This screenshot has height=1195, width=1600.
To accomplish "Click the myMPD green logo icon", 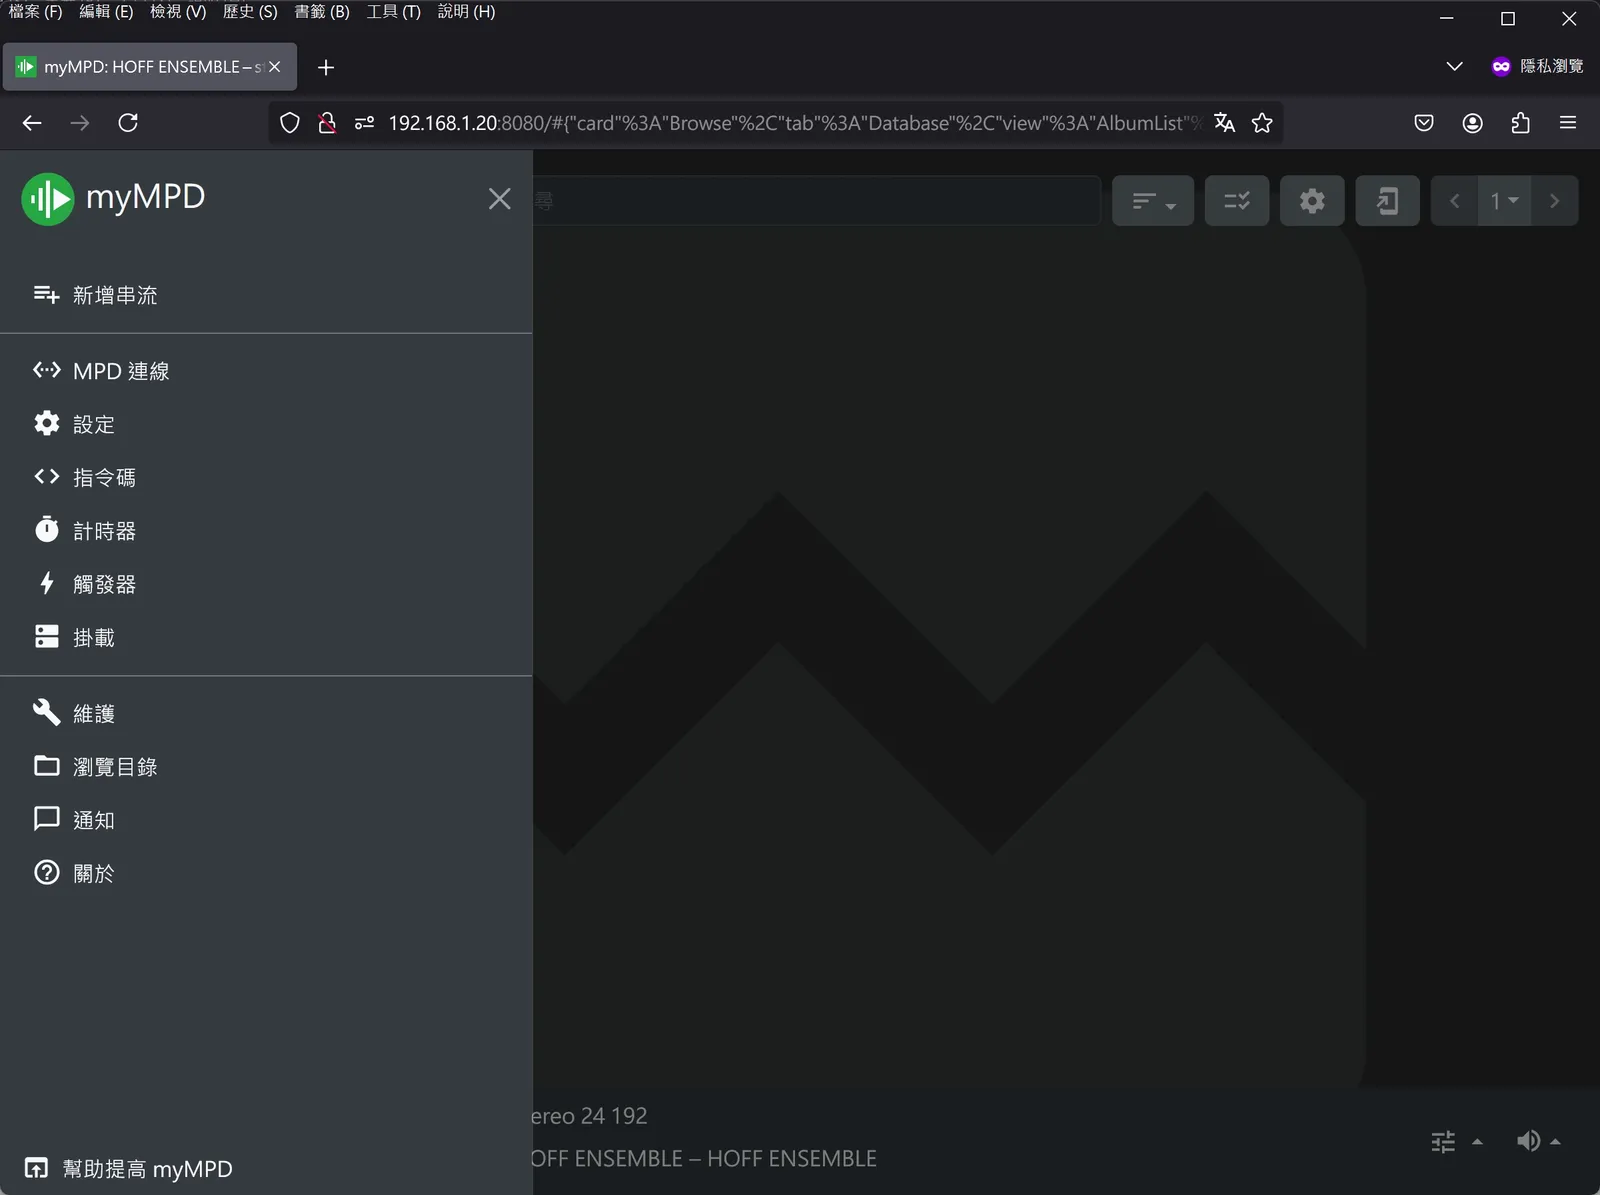I will [x=47, y=199].
